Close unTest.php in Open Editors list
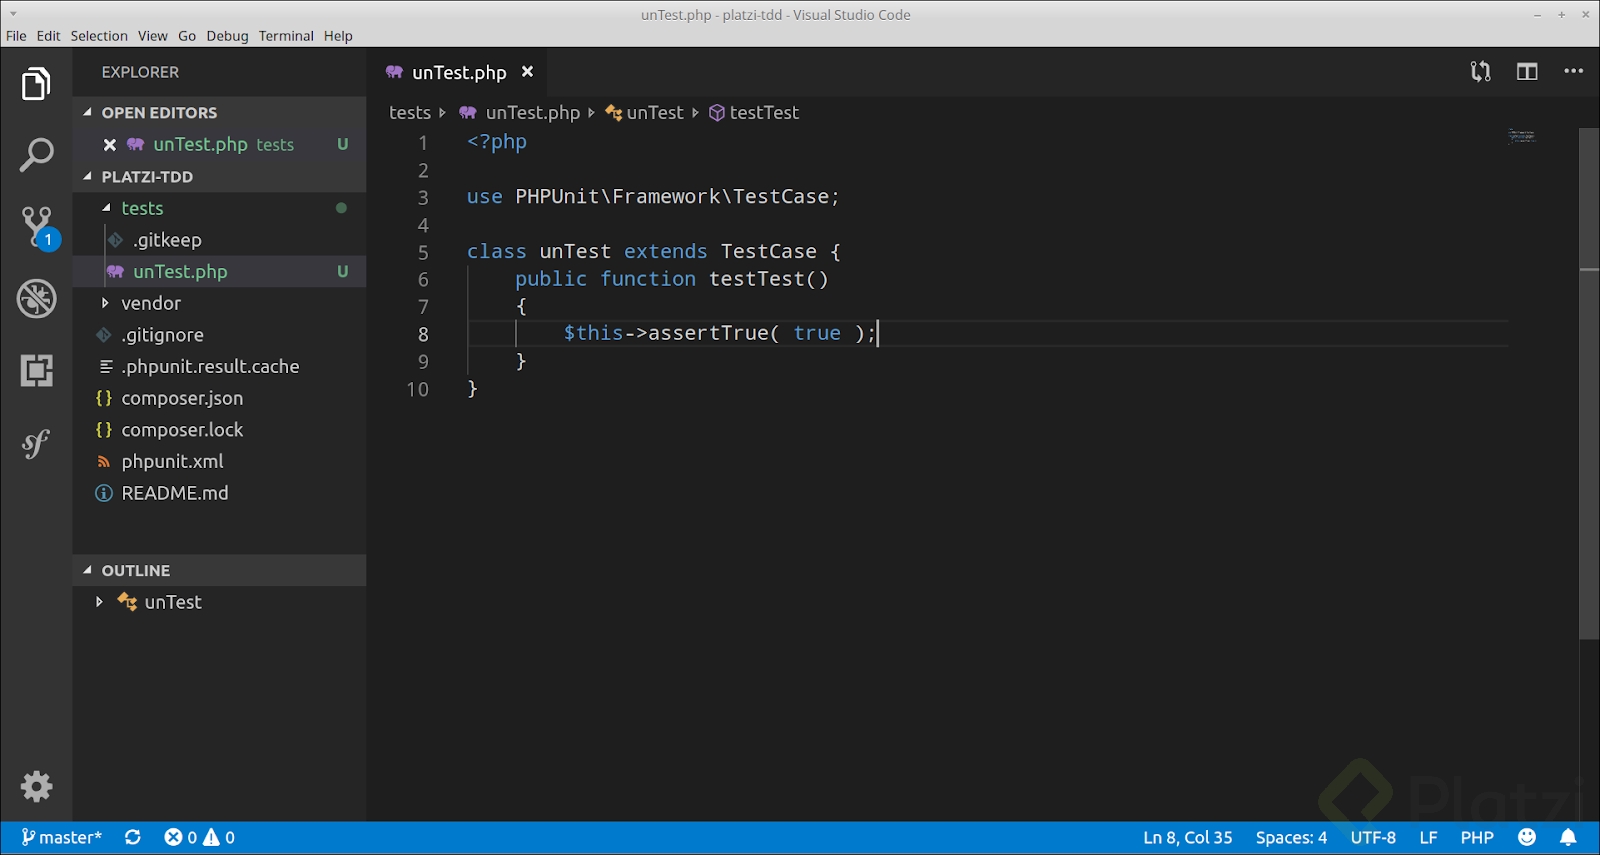This screenshot has width=1600, height=855. (110, 145)
